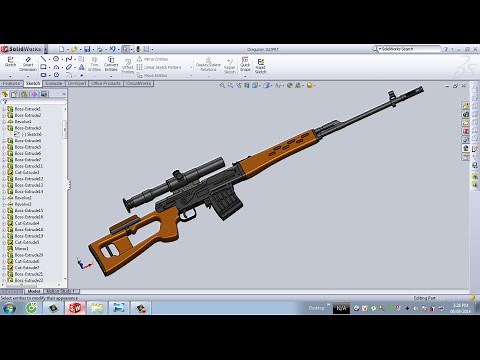Click the Undo arrow icon
The width and height of the screenshot is (480, 360).
point(113,49)
